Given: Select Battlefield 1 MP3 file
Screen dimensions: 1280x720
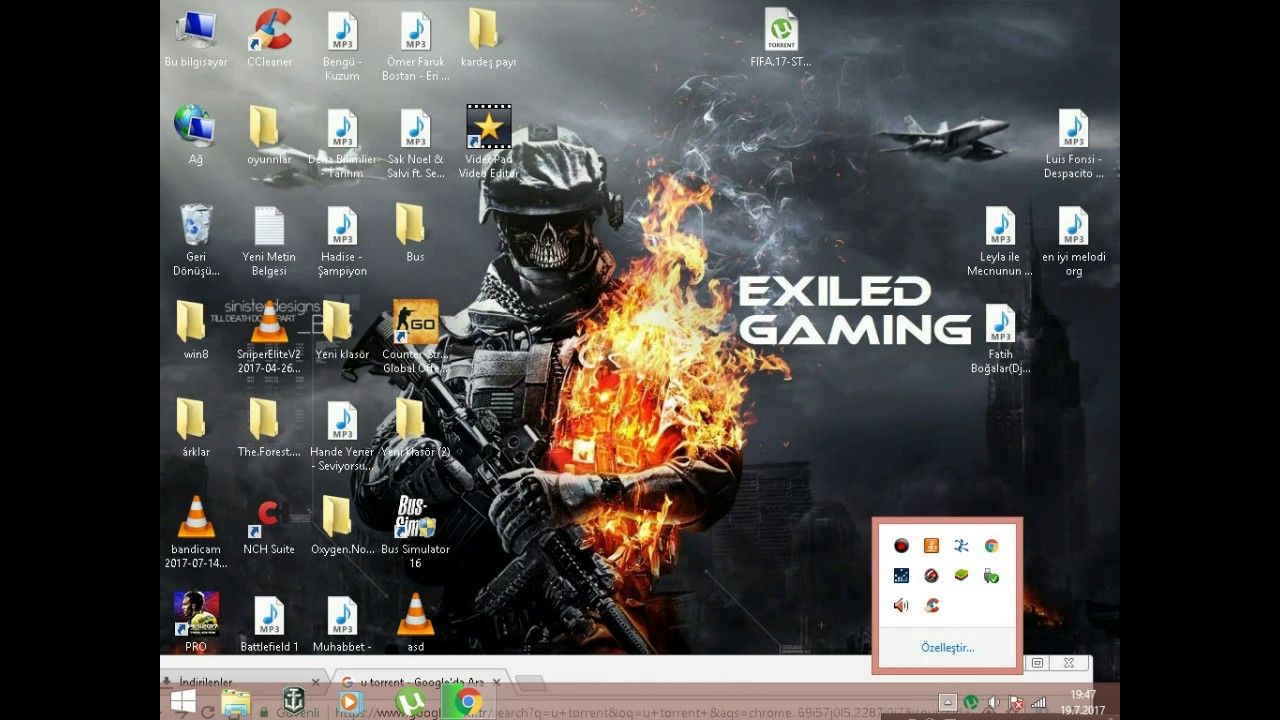Looking at the screenshot, I should [x=269, y=625].
